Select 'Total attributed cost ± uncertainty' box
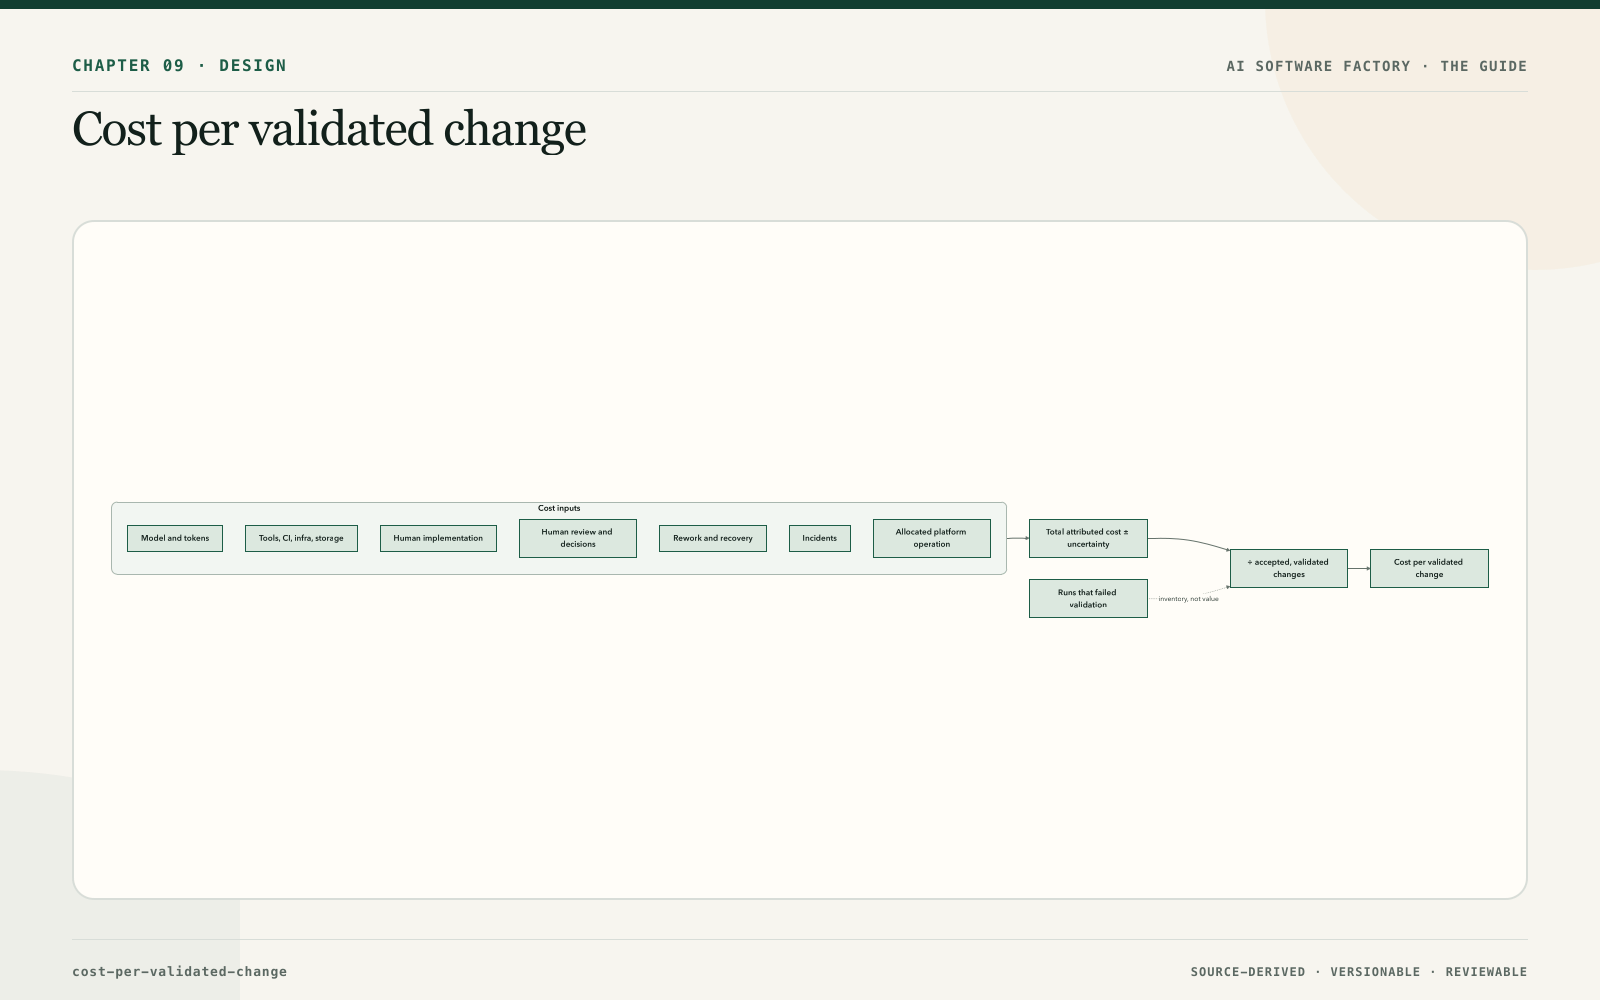The image size is (1600, 1000). point(1088,538)
